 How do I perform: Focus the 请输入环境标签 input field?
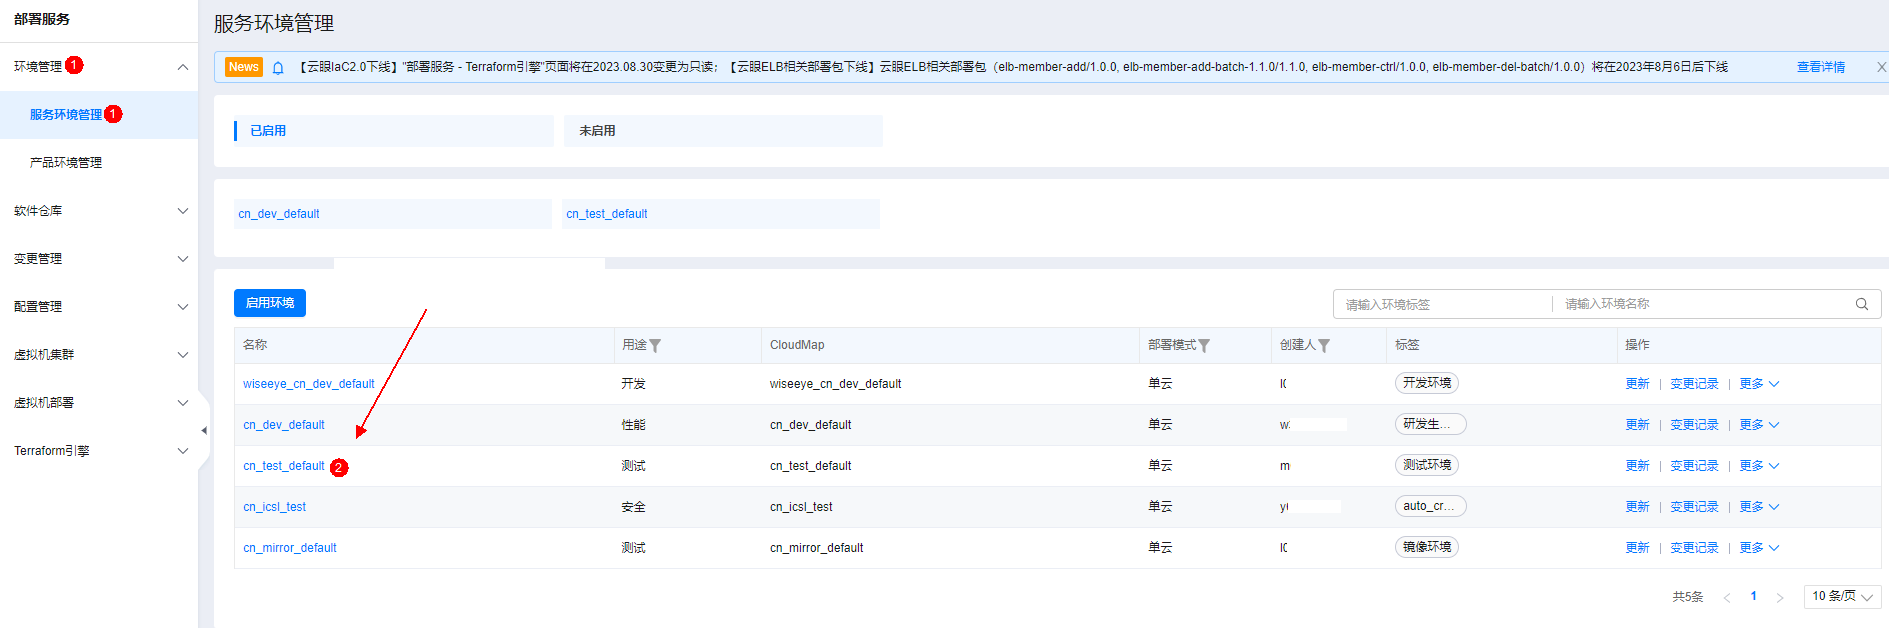click(1442, 304)
